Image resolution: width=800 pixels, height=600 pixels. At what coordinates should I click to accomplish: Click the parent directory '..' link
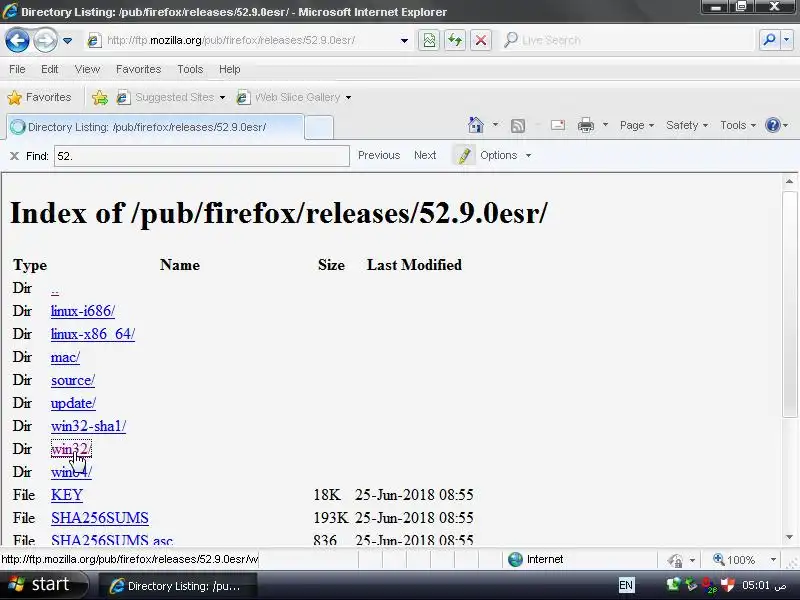55,289
